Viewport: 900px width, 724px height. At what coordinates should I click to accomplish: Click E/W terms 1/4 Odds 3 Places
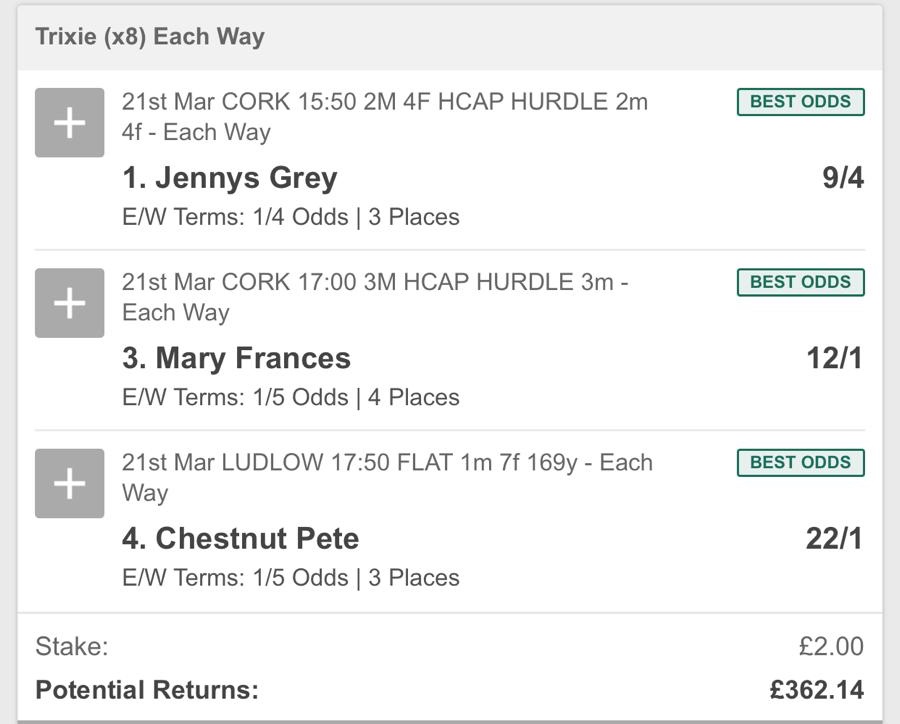click(x=291, y=217)
